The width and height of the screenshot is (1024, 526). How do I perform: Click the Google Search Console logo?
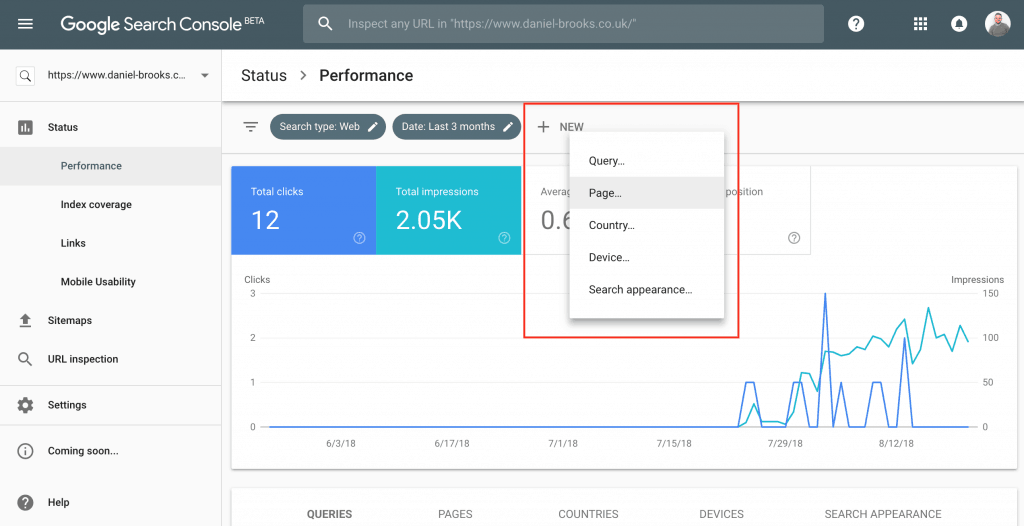[x=163, y=24]
